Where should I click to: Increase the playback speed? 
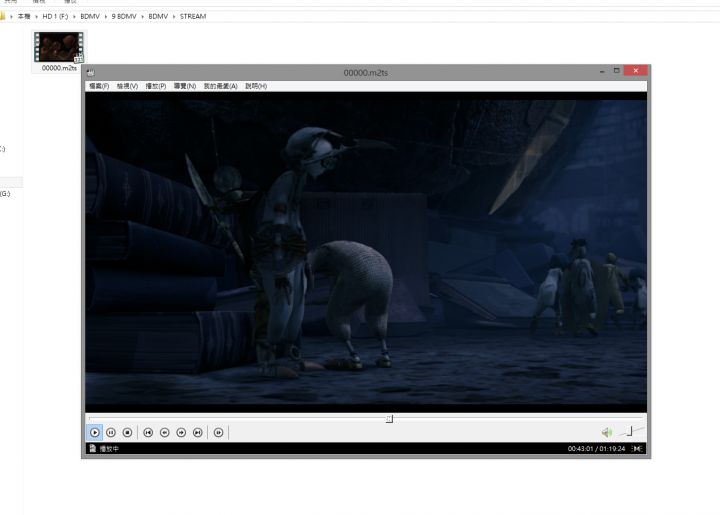pos(181,432)
